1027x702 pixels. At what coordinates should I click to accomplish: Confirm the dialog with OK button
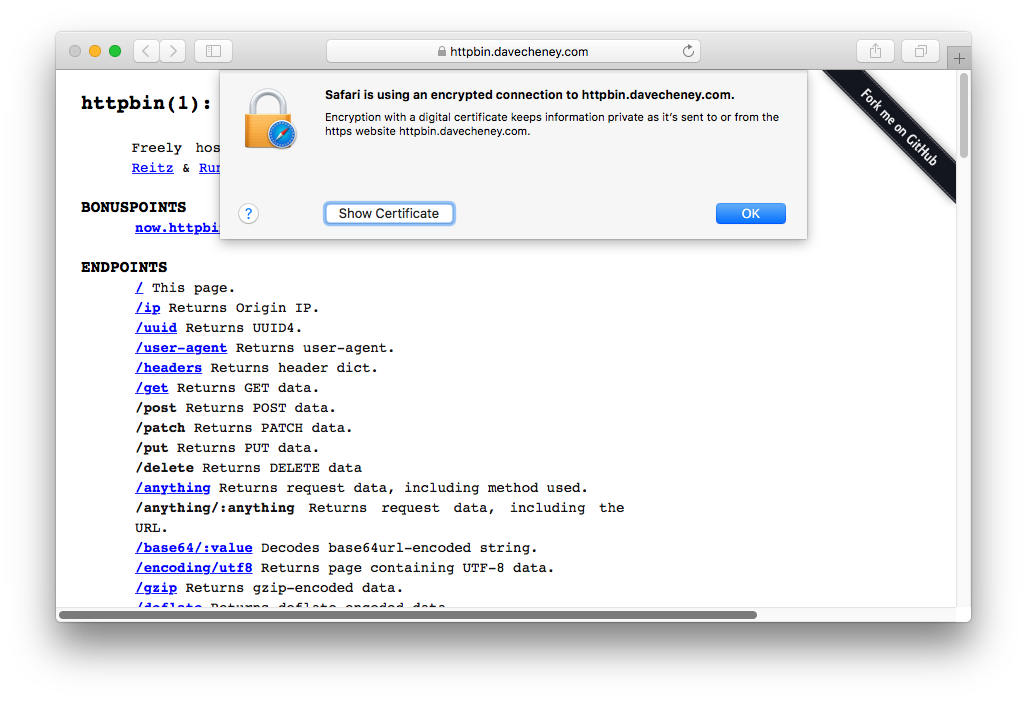point(750,213)
